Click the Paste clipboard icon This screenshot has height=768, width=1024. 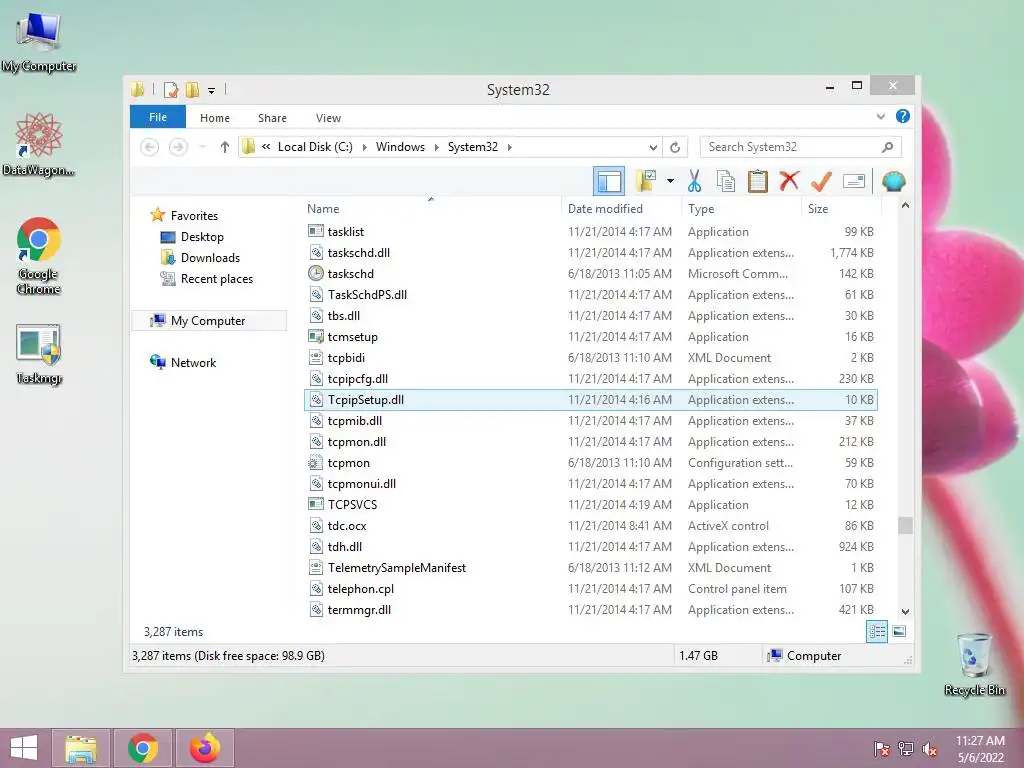click(758, 181)
